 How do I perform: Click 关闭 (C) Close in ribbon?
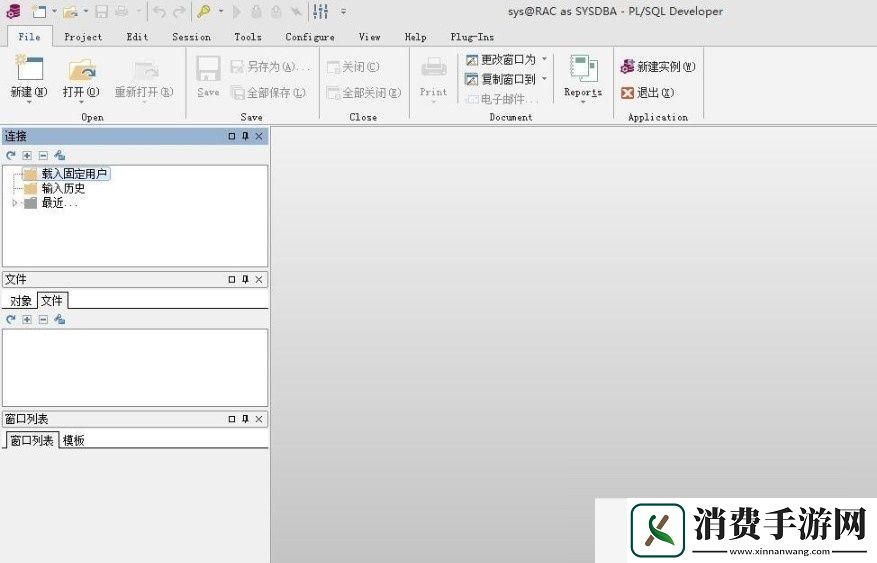353,67
